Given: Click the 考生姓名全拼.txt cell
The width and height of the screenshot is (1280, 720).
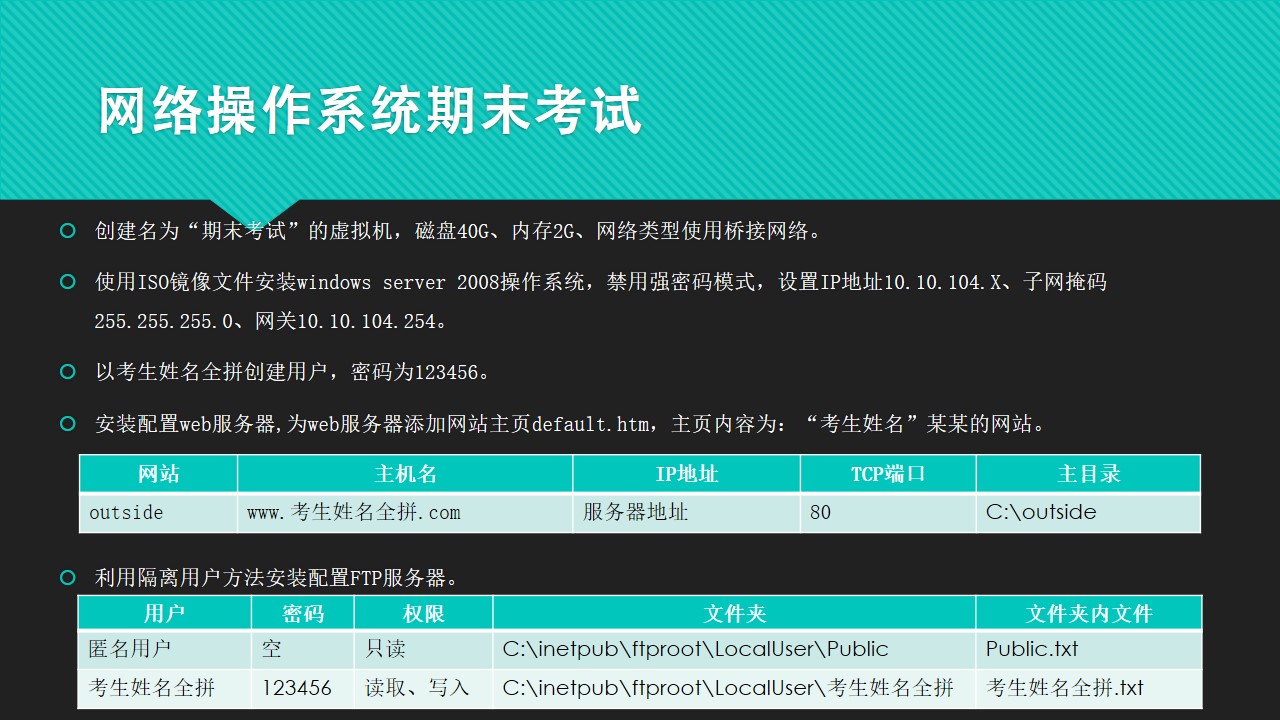Looking at the screenshot, I should point(1089,688).
